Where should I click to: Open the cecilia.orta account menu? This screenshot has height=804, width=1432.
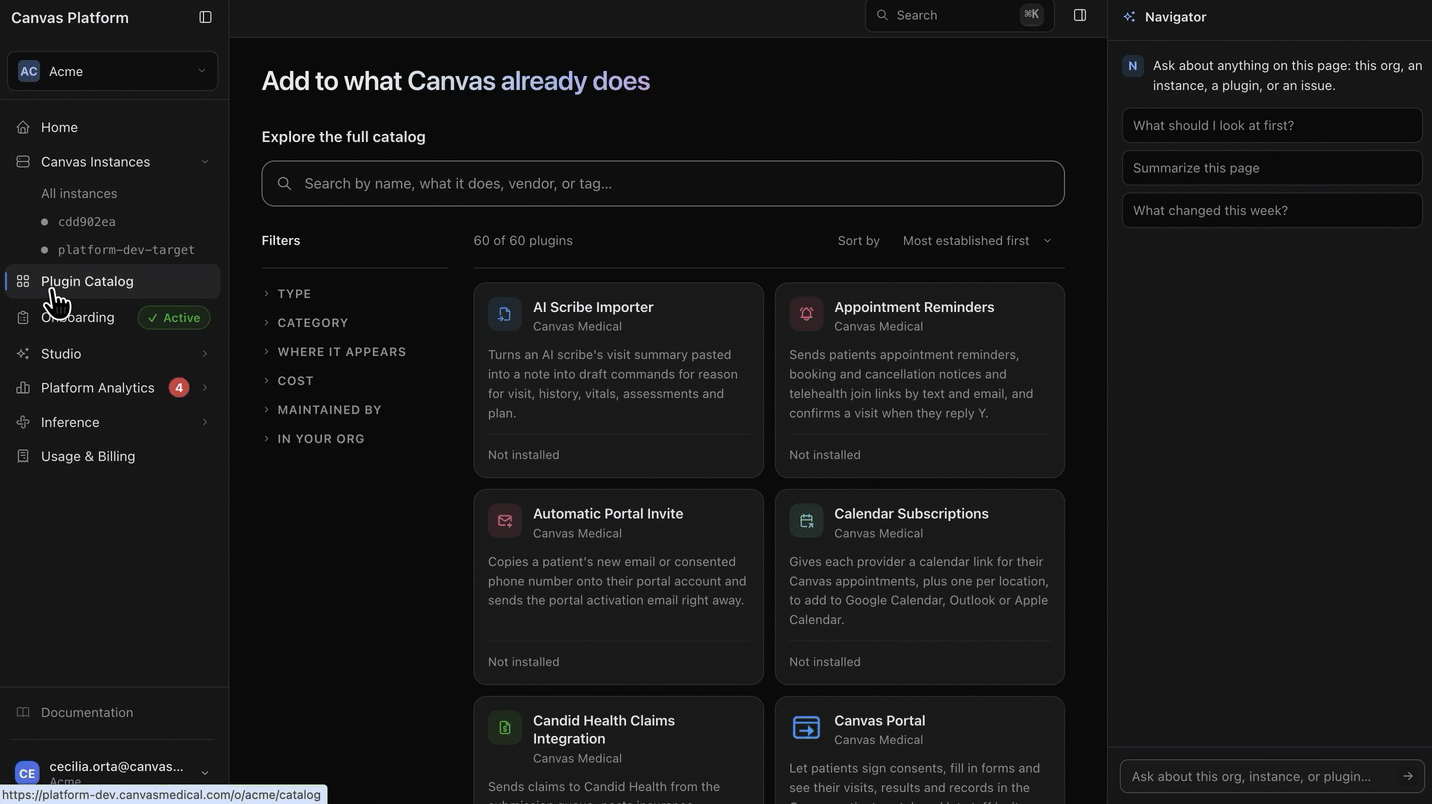(112, 773)
